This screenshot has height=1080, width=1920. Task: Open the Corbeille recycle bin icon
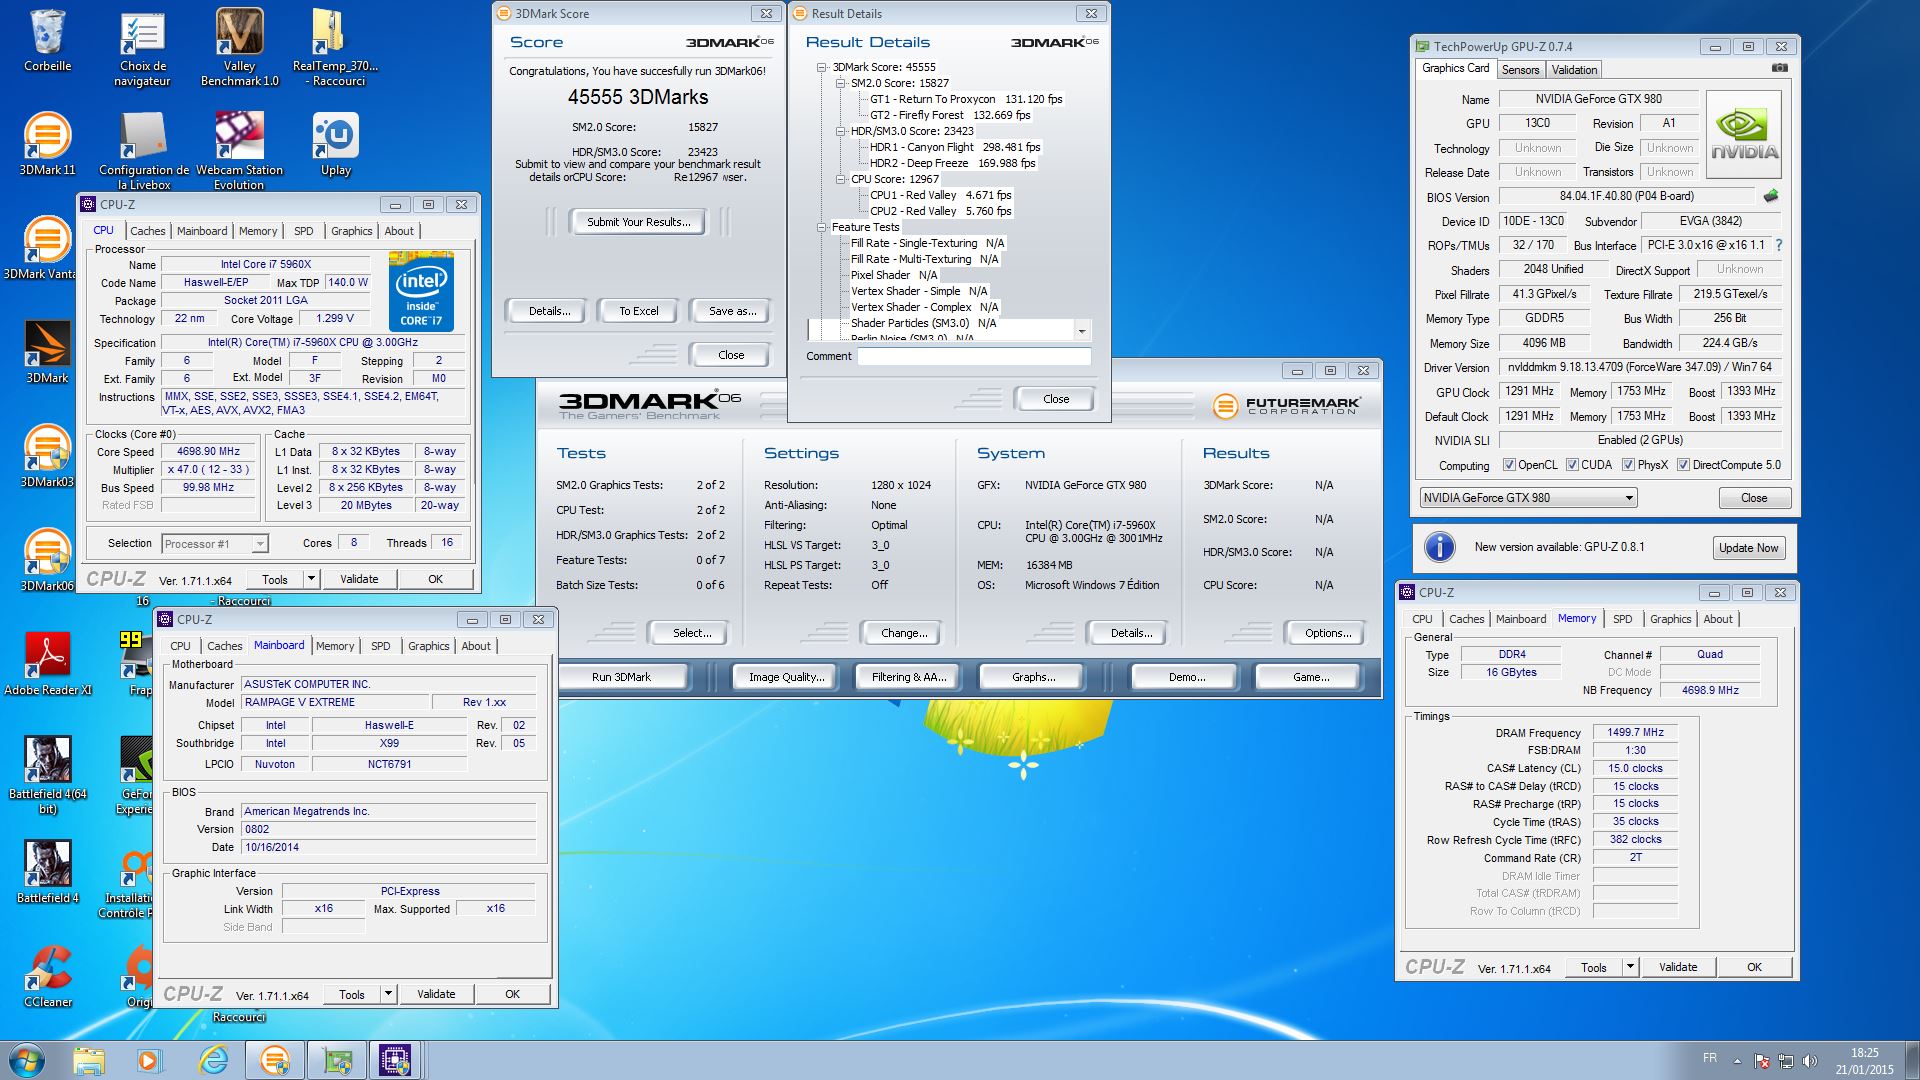pos(47,40)
